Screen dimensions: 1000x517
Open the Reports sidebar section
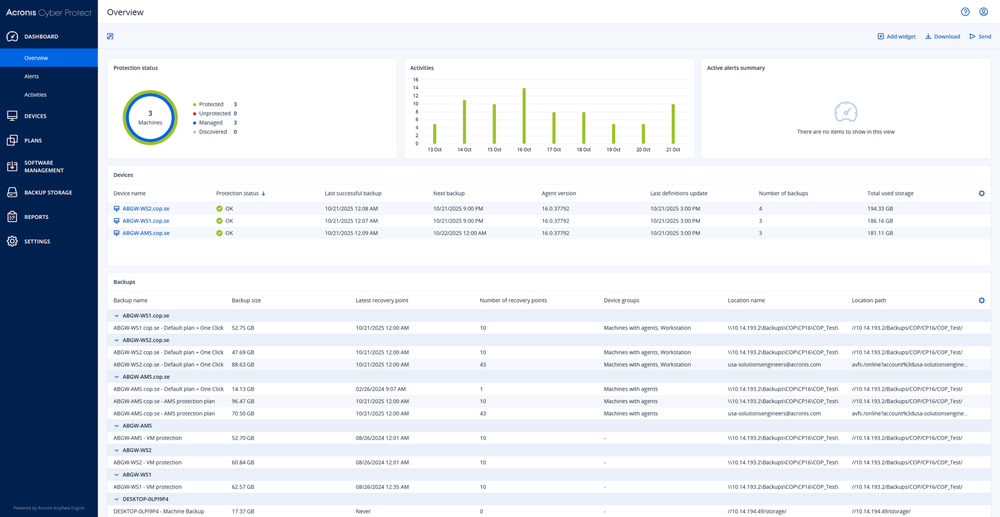coord(36,217)
